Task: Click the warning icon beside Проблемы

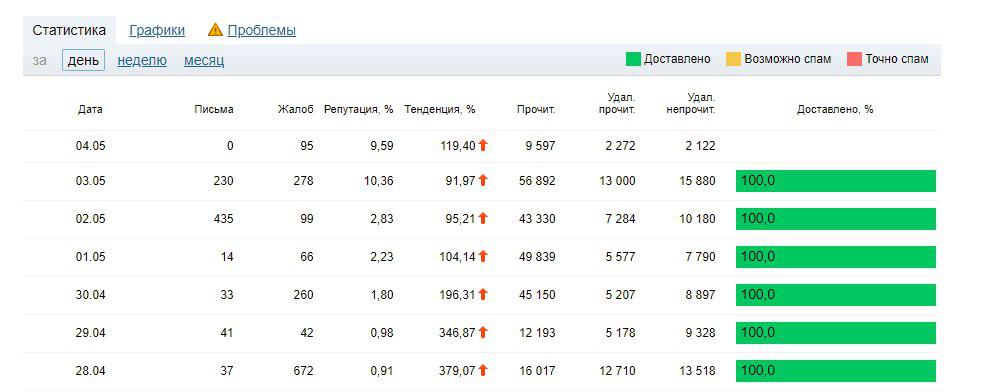Action: point(215,30)
